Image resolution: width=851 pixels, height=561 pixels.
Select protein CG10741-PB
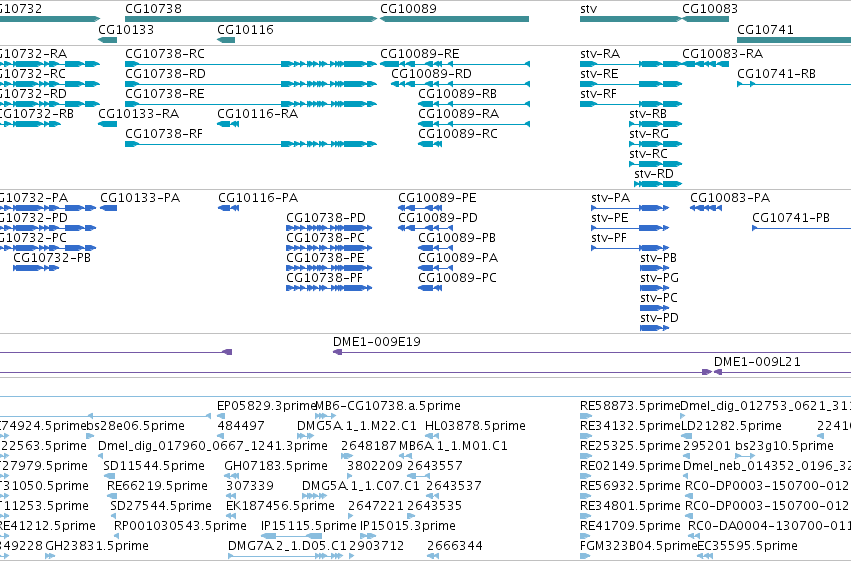[801, 228]
